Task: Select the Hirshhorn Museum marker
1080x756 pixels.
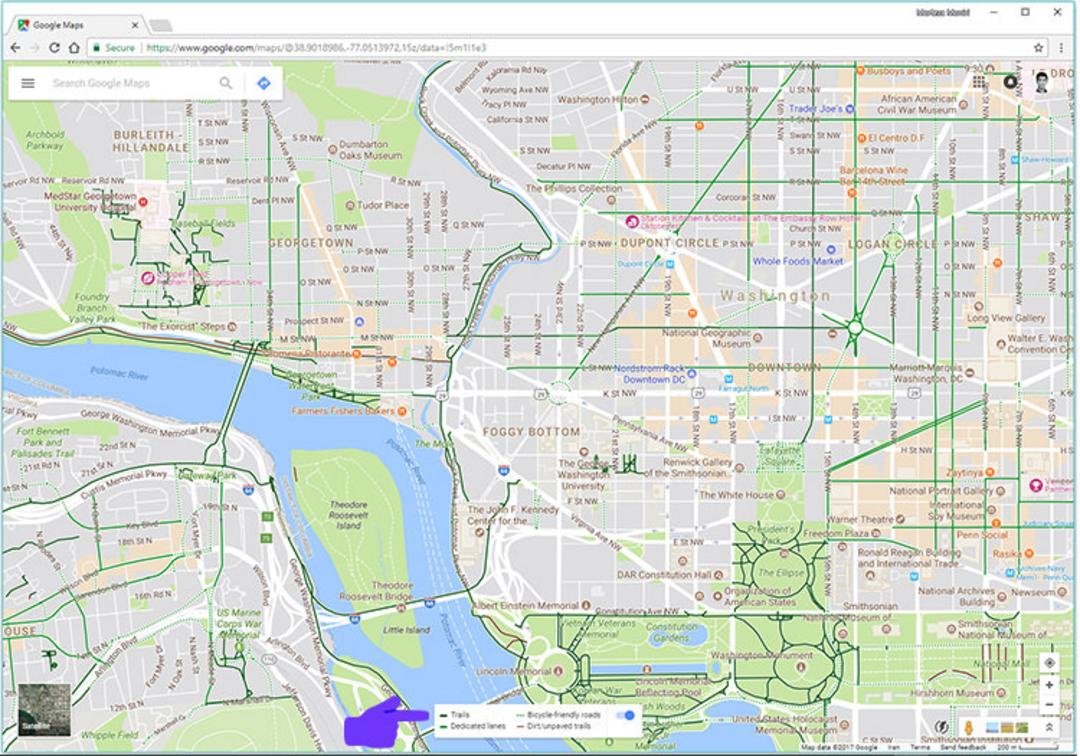Action: [x=1001, y=693]
